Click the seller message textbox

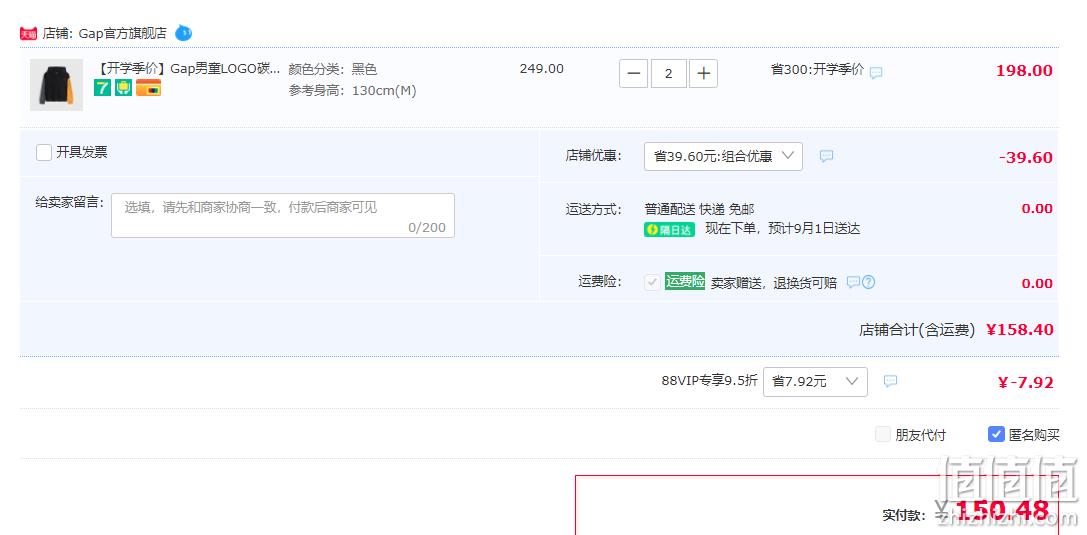pos(283,216)
